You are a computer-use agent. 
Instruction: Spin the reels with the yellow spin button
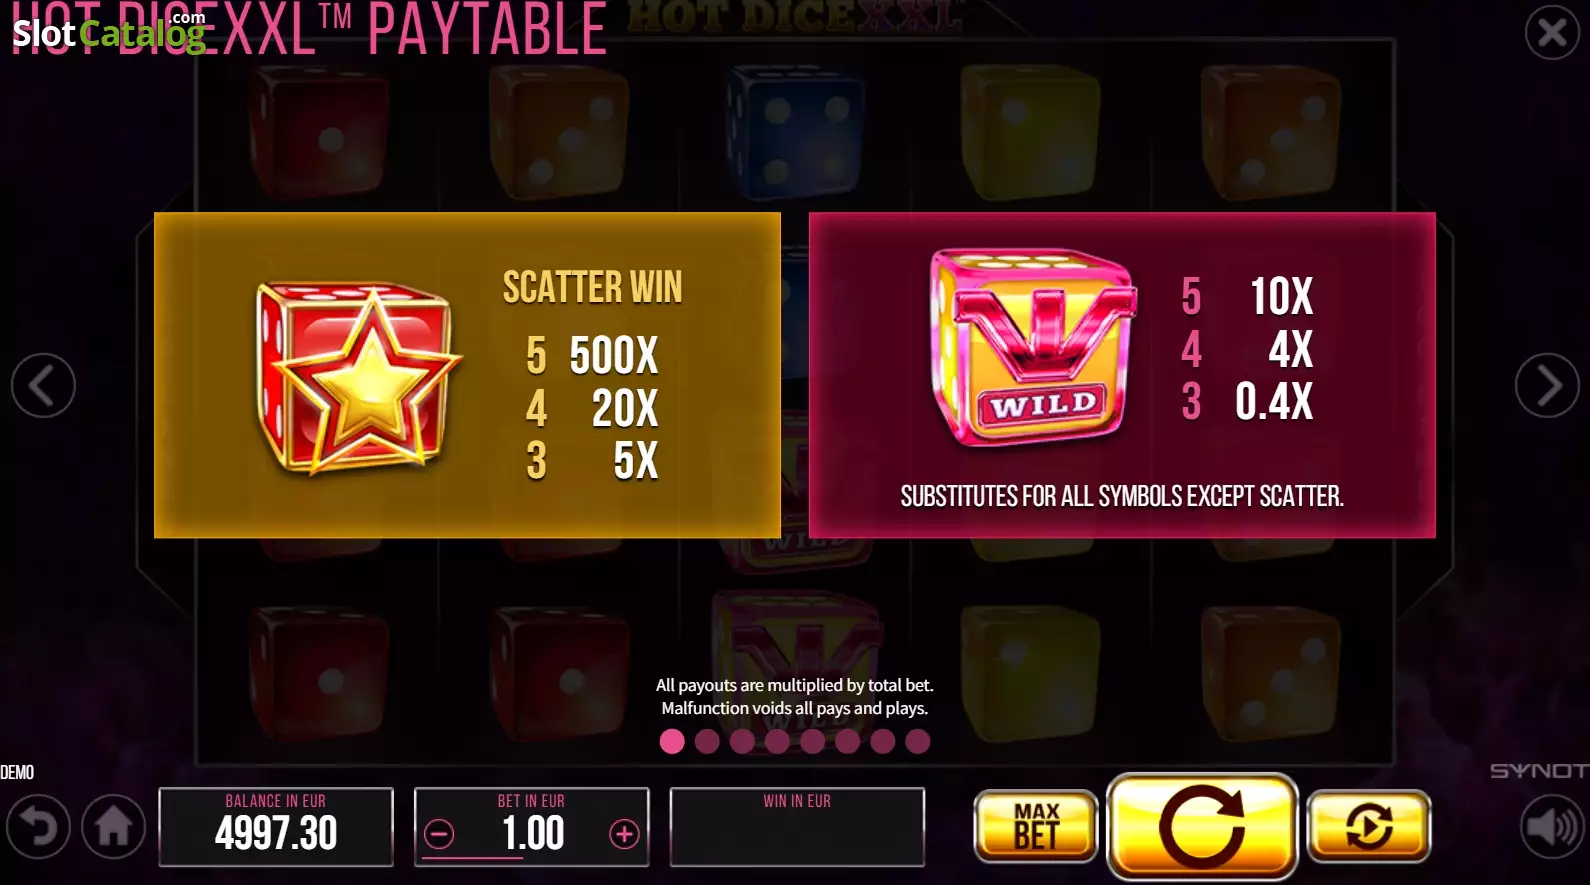[1202, 826]
